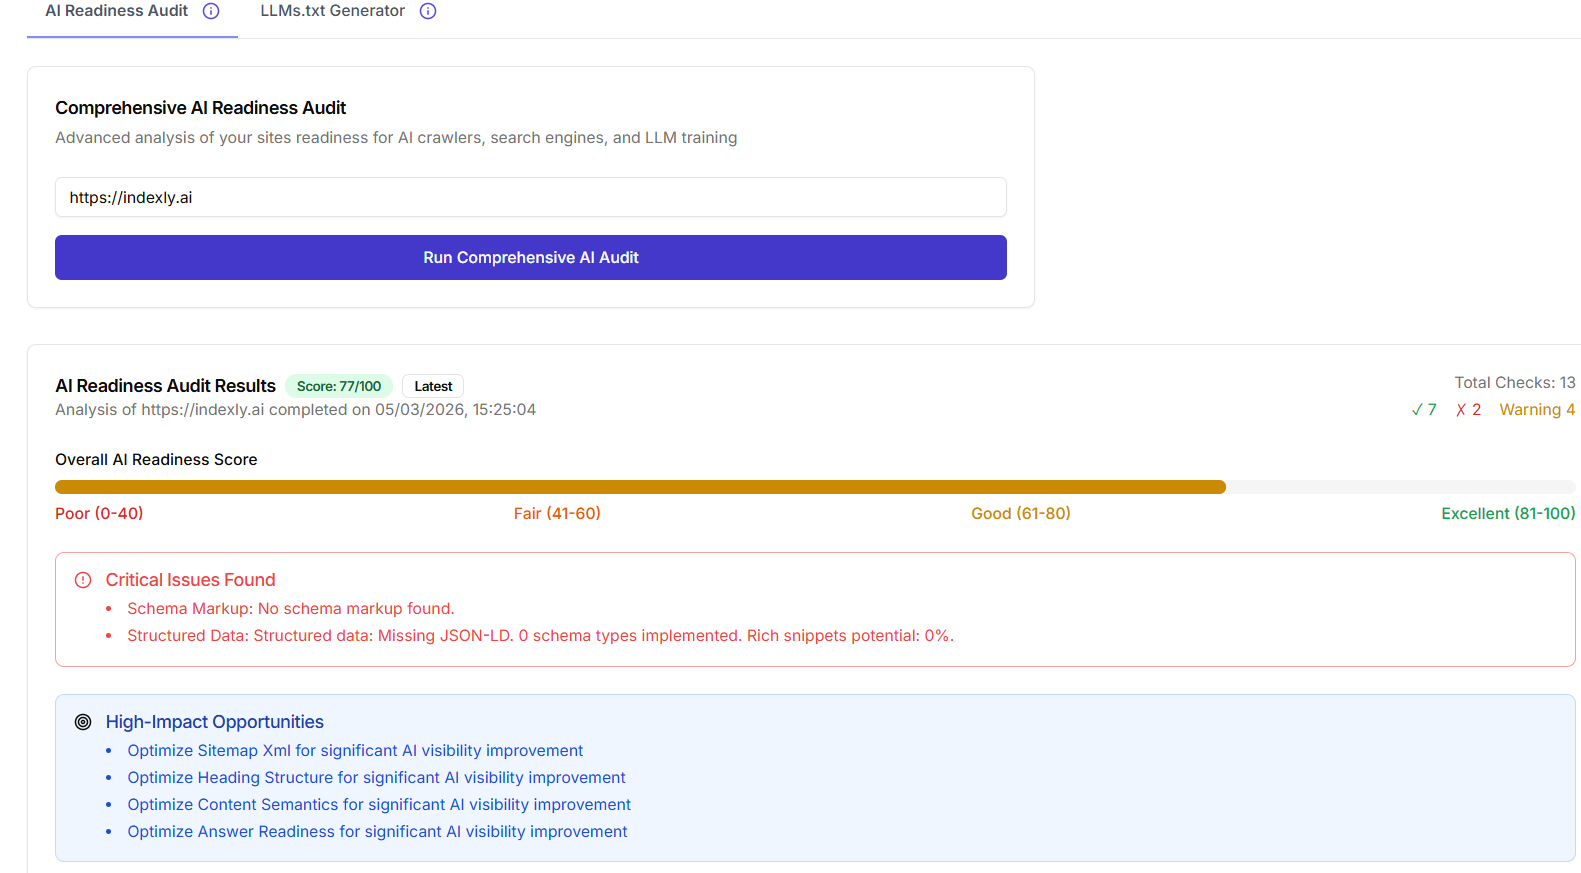Open Optimize Content Semantics opportunity

[x=379, y=805]
